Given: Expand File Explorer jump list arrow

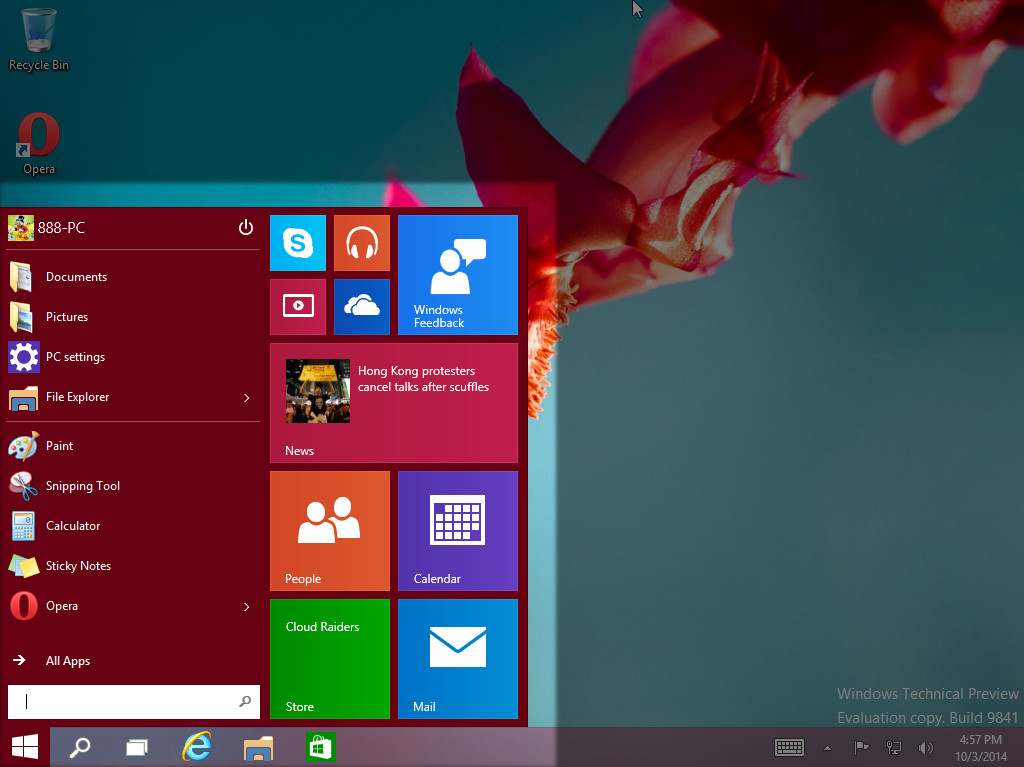Looking at the screenshot, I should click(x=247, y=398).
